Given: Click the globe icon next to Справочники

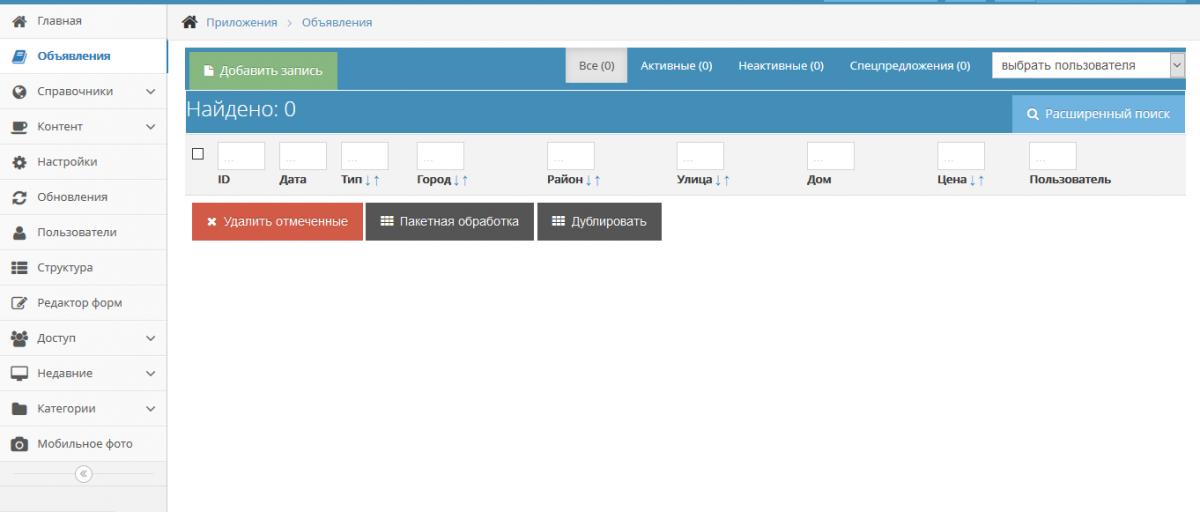Looking at the screenshot, I should (18, 91).
